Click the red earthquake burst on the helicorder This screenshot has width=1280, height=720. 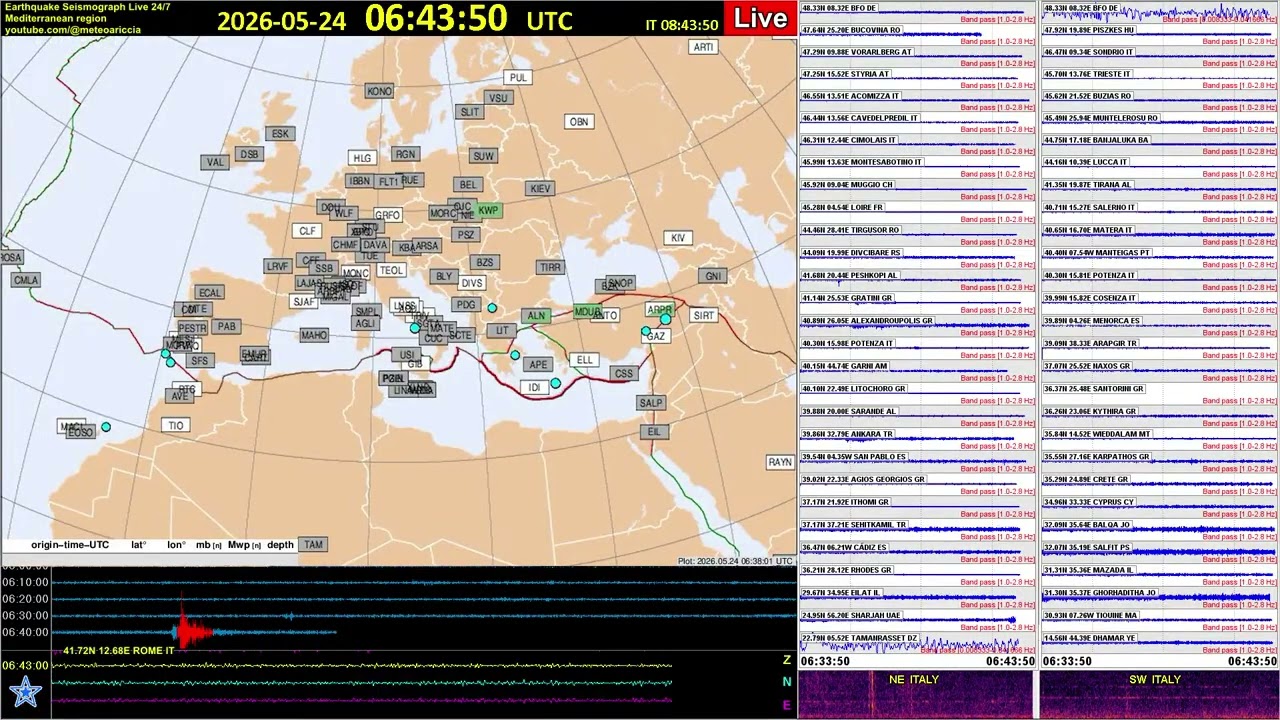191,632
